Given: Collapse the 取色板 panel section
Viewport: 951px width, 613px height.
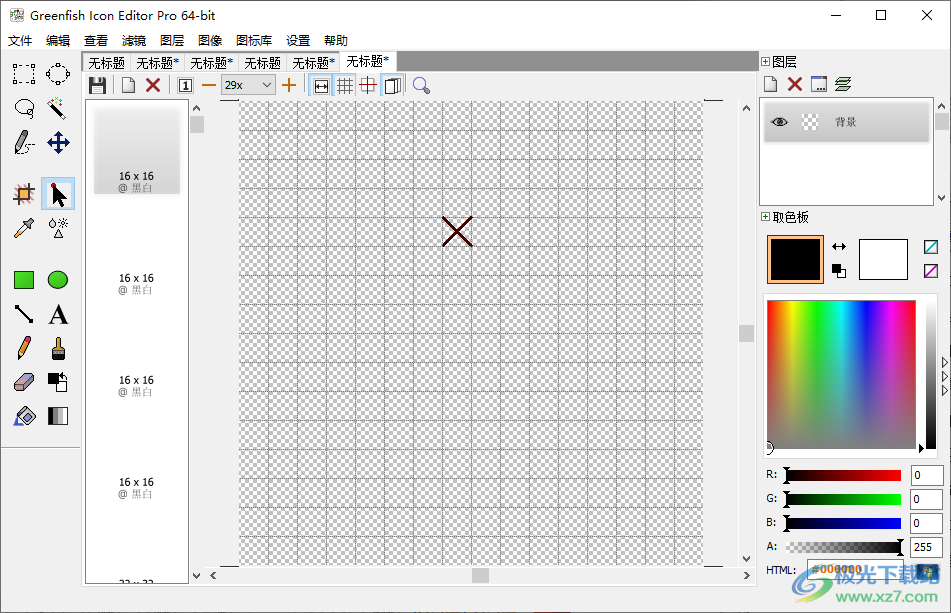Looking at the screenshot, I should point(764,217).
